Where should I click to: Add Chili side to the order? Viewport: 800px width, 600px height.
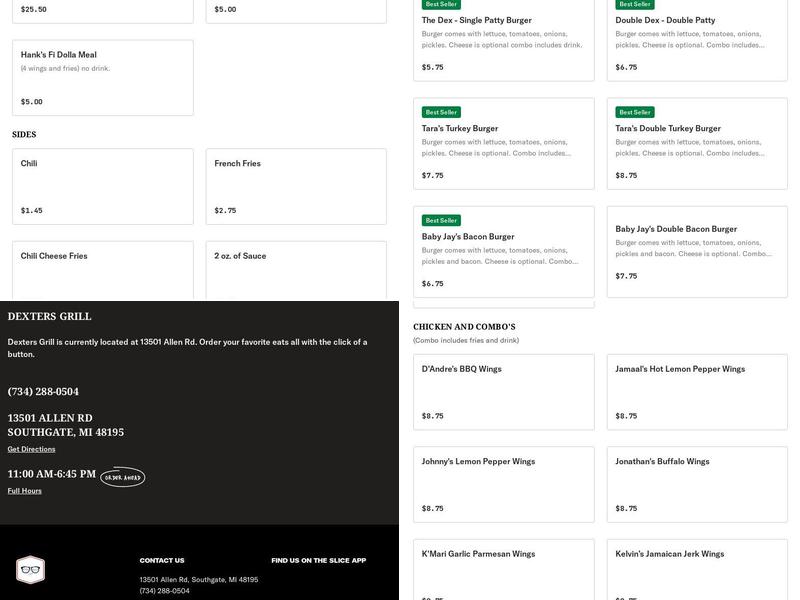click(102, 186)
